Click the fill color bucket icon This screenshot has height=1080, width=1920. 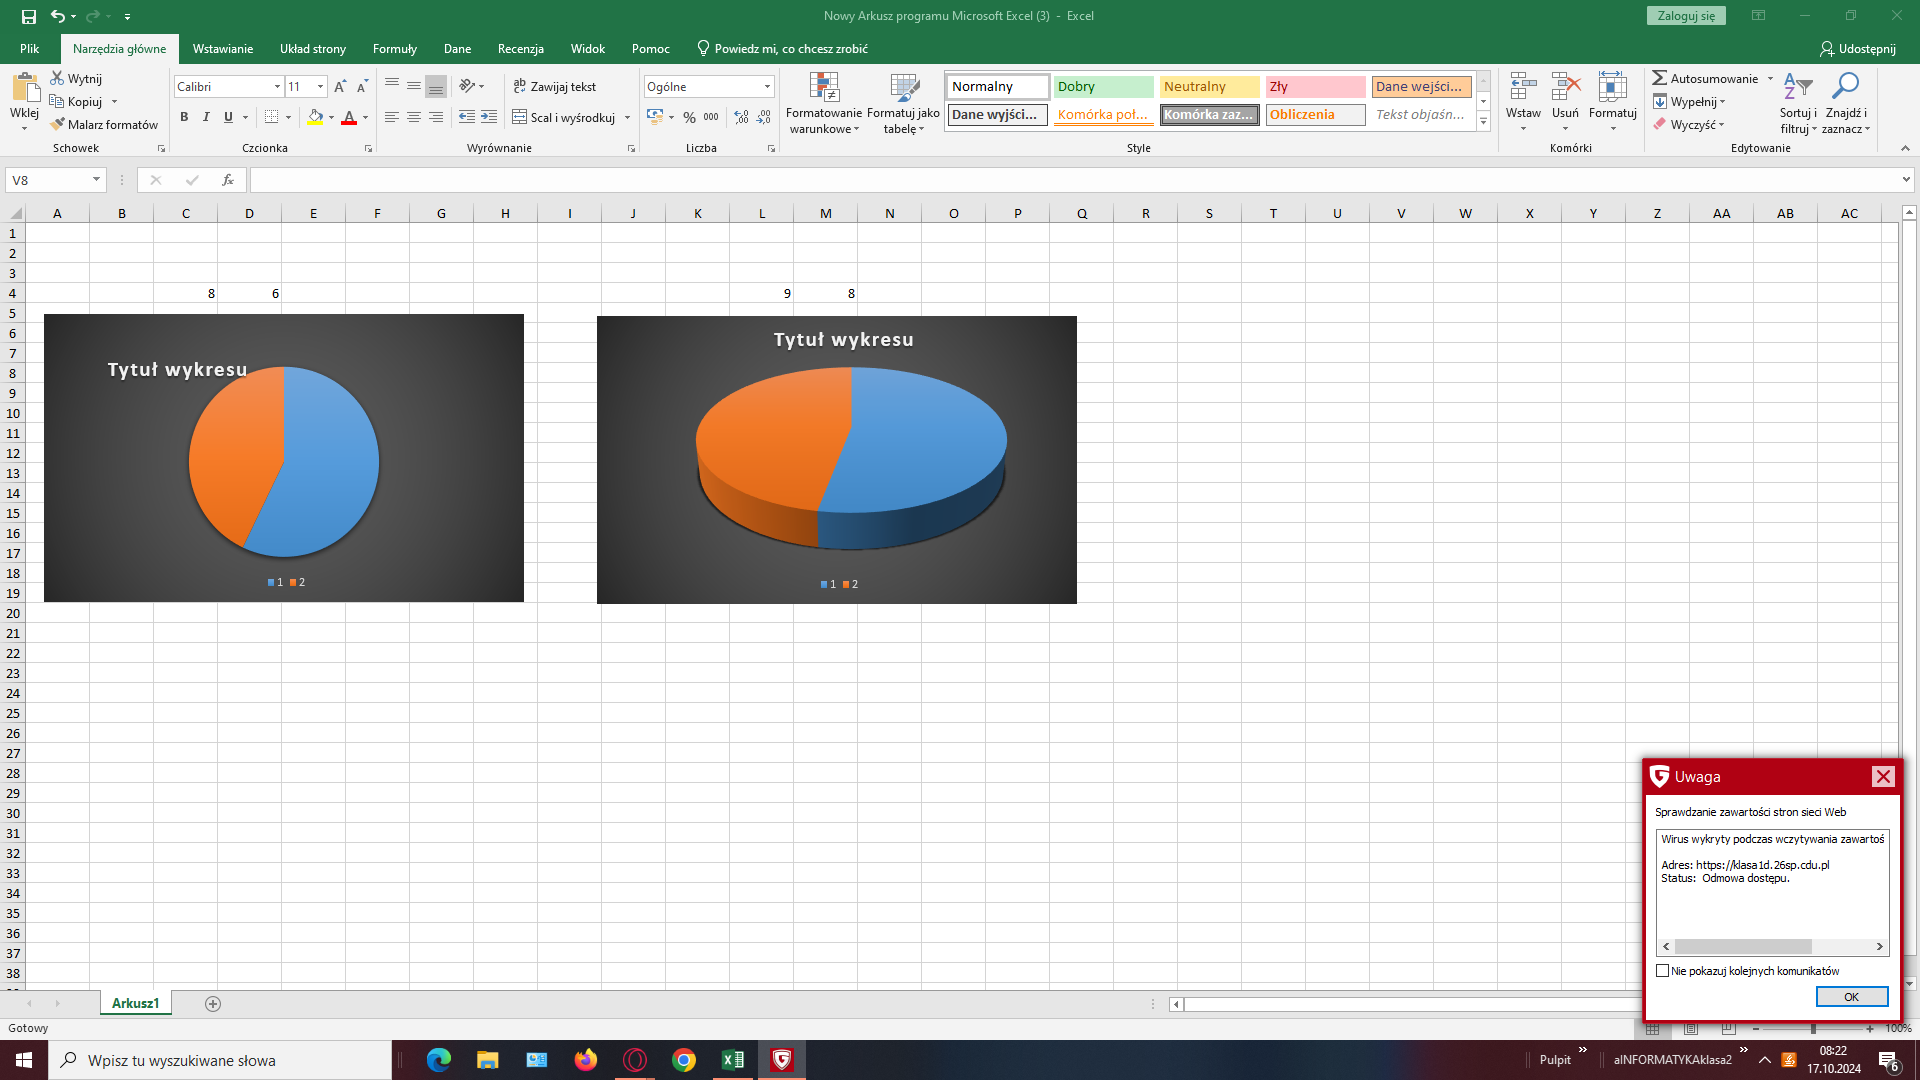(315, 117)
